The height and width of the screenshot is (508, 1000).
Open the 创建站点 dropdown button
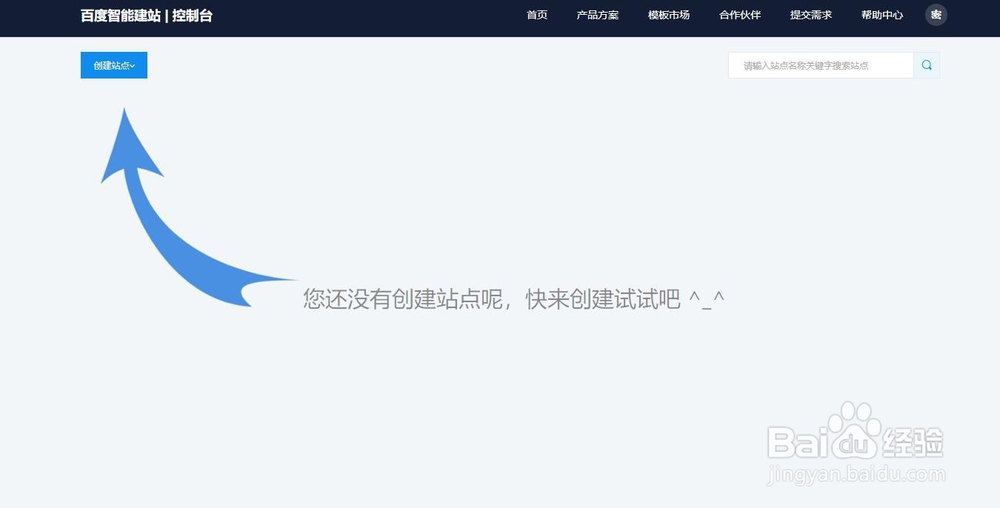click(x=114, y=65)
